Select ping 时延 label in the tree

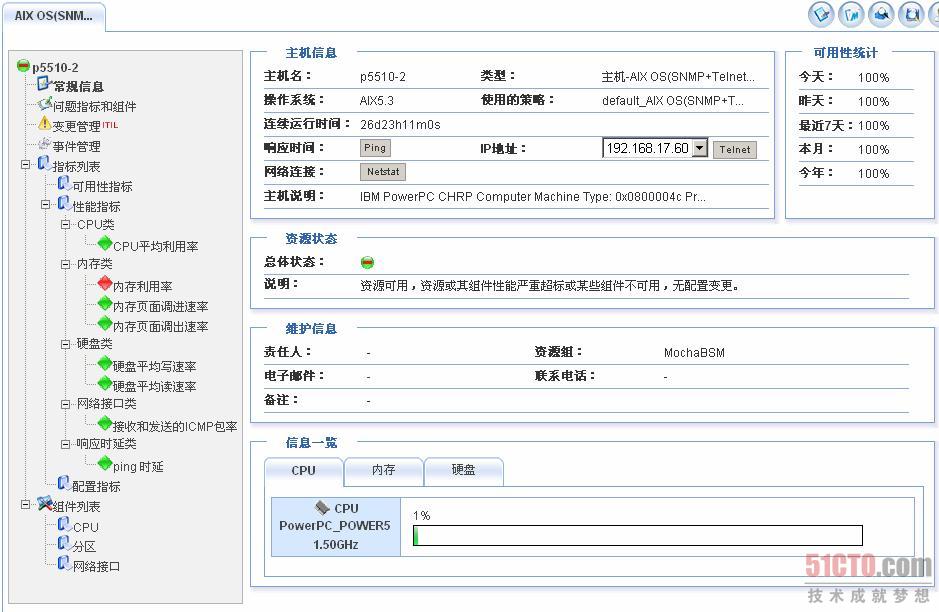click(138, 466)
